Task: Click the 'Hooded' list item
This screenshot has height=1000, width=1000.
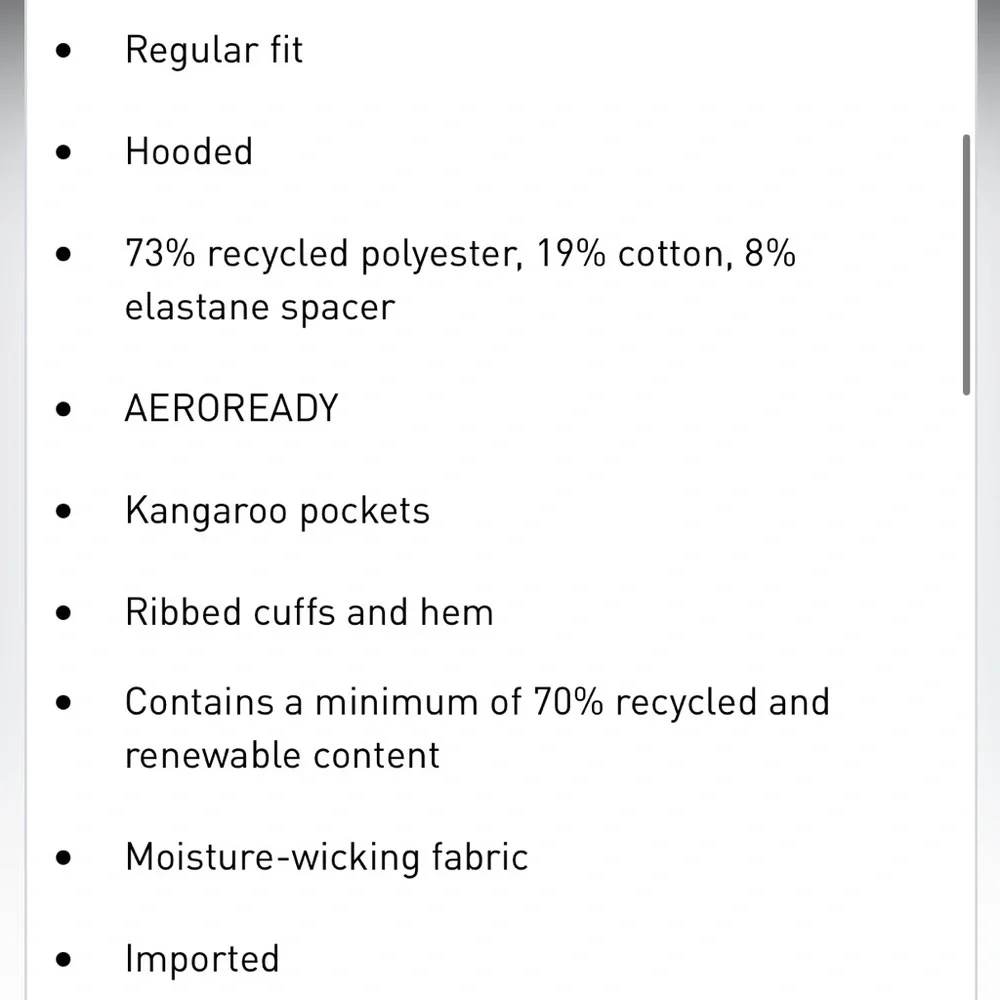Action: [189, 152]
